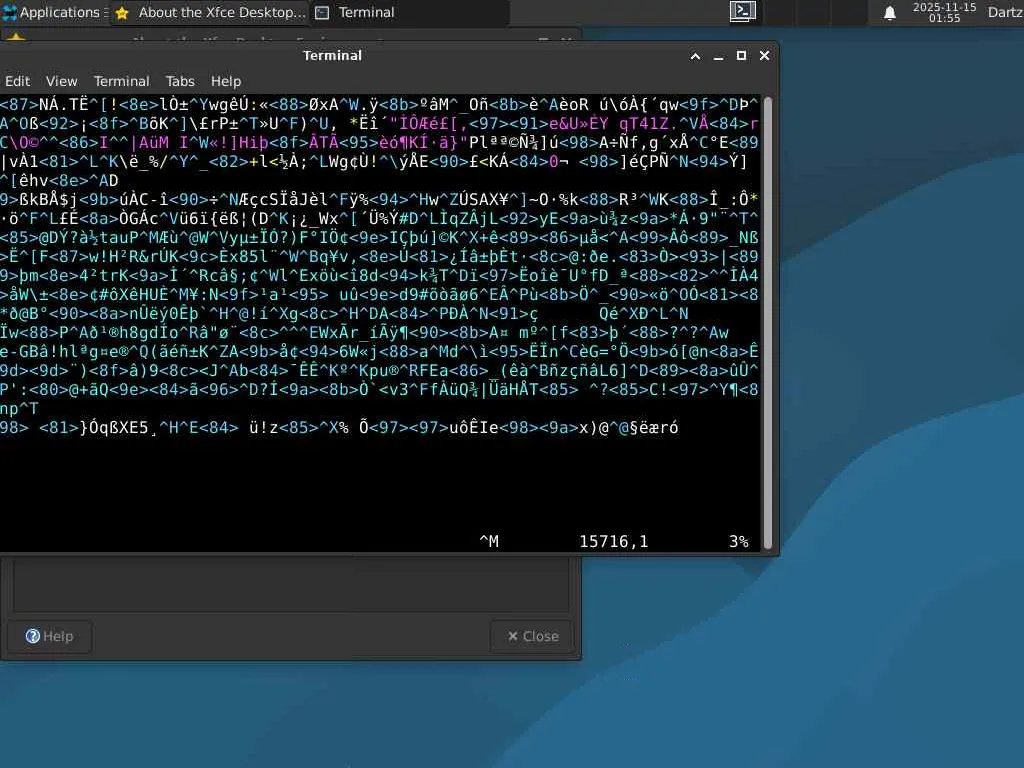Click the star icon on the About Xfce taskbar button
The width and height of the screenshot is (1024, 768).
122,13
